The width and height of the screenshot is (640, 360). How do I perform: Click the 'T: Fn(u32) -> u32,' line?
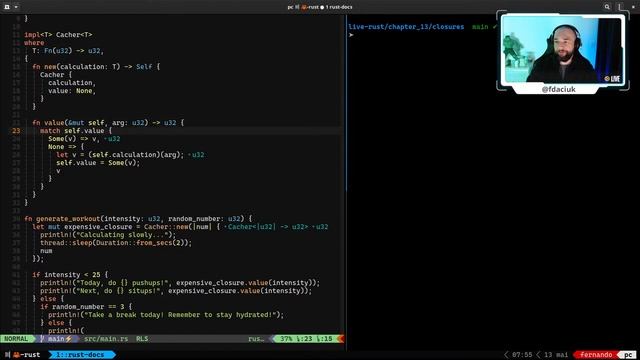click(x=68, y=51)
